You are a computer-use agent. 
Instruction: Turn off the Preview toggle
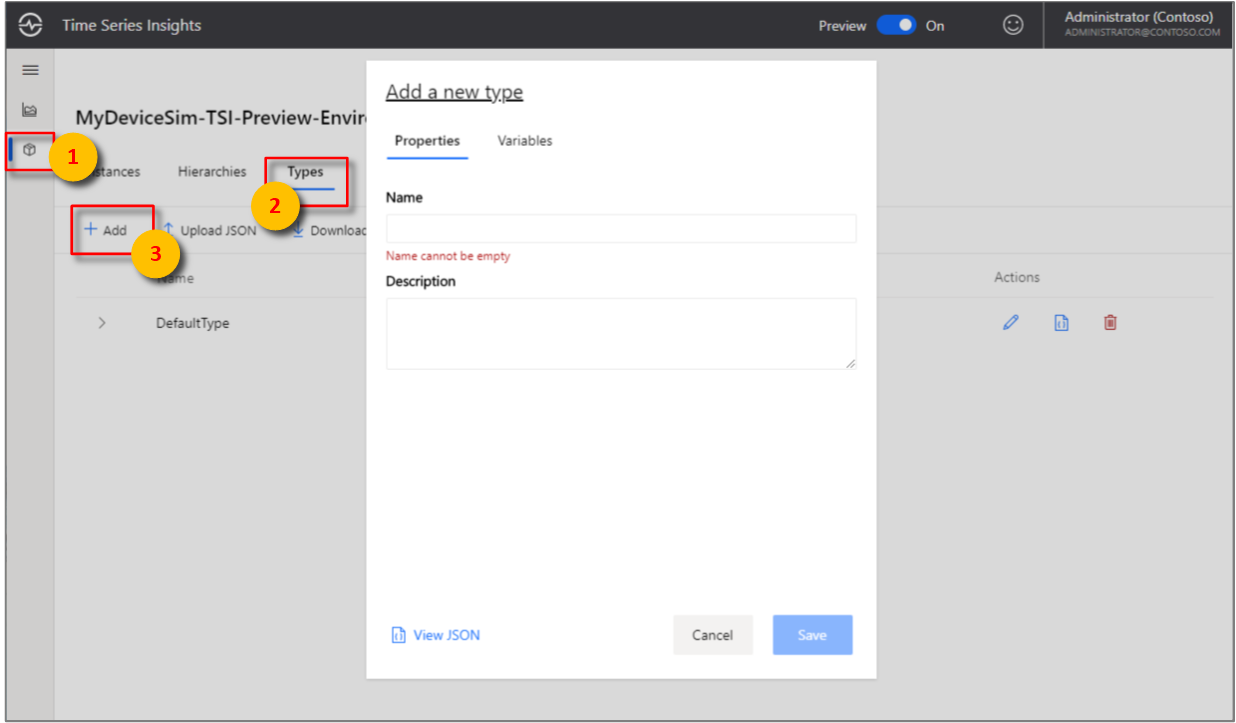[x=893, y=25]
